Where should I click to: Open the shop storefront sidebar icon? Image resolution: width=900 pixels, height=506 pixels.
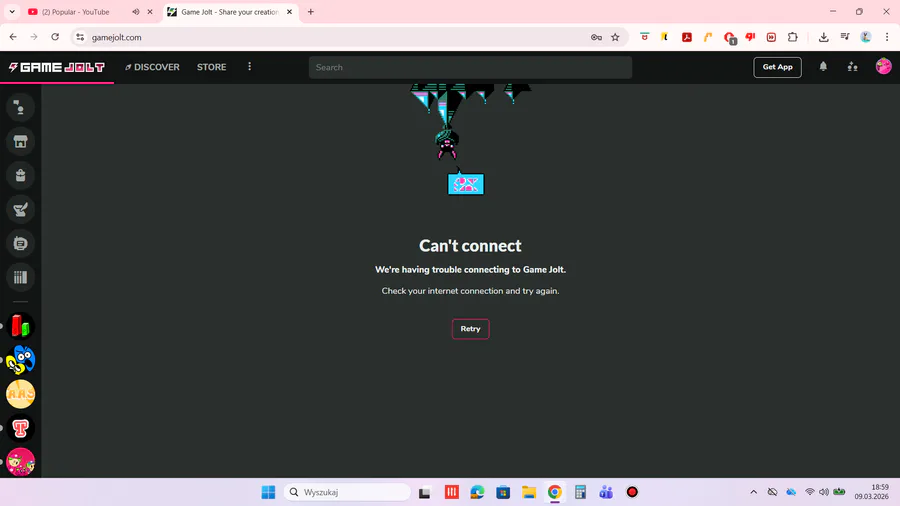point(20,141)
